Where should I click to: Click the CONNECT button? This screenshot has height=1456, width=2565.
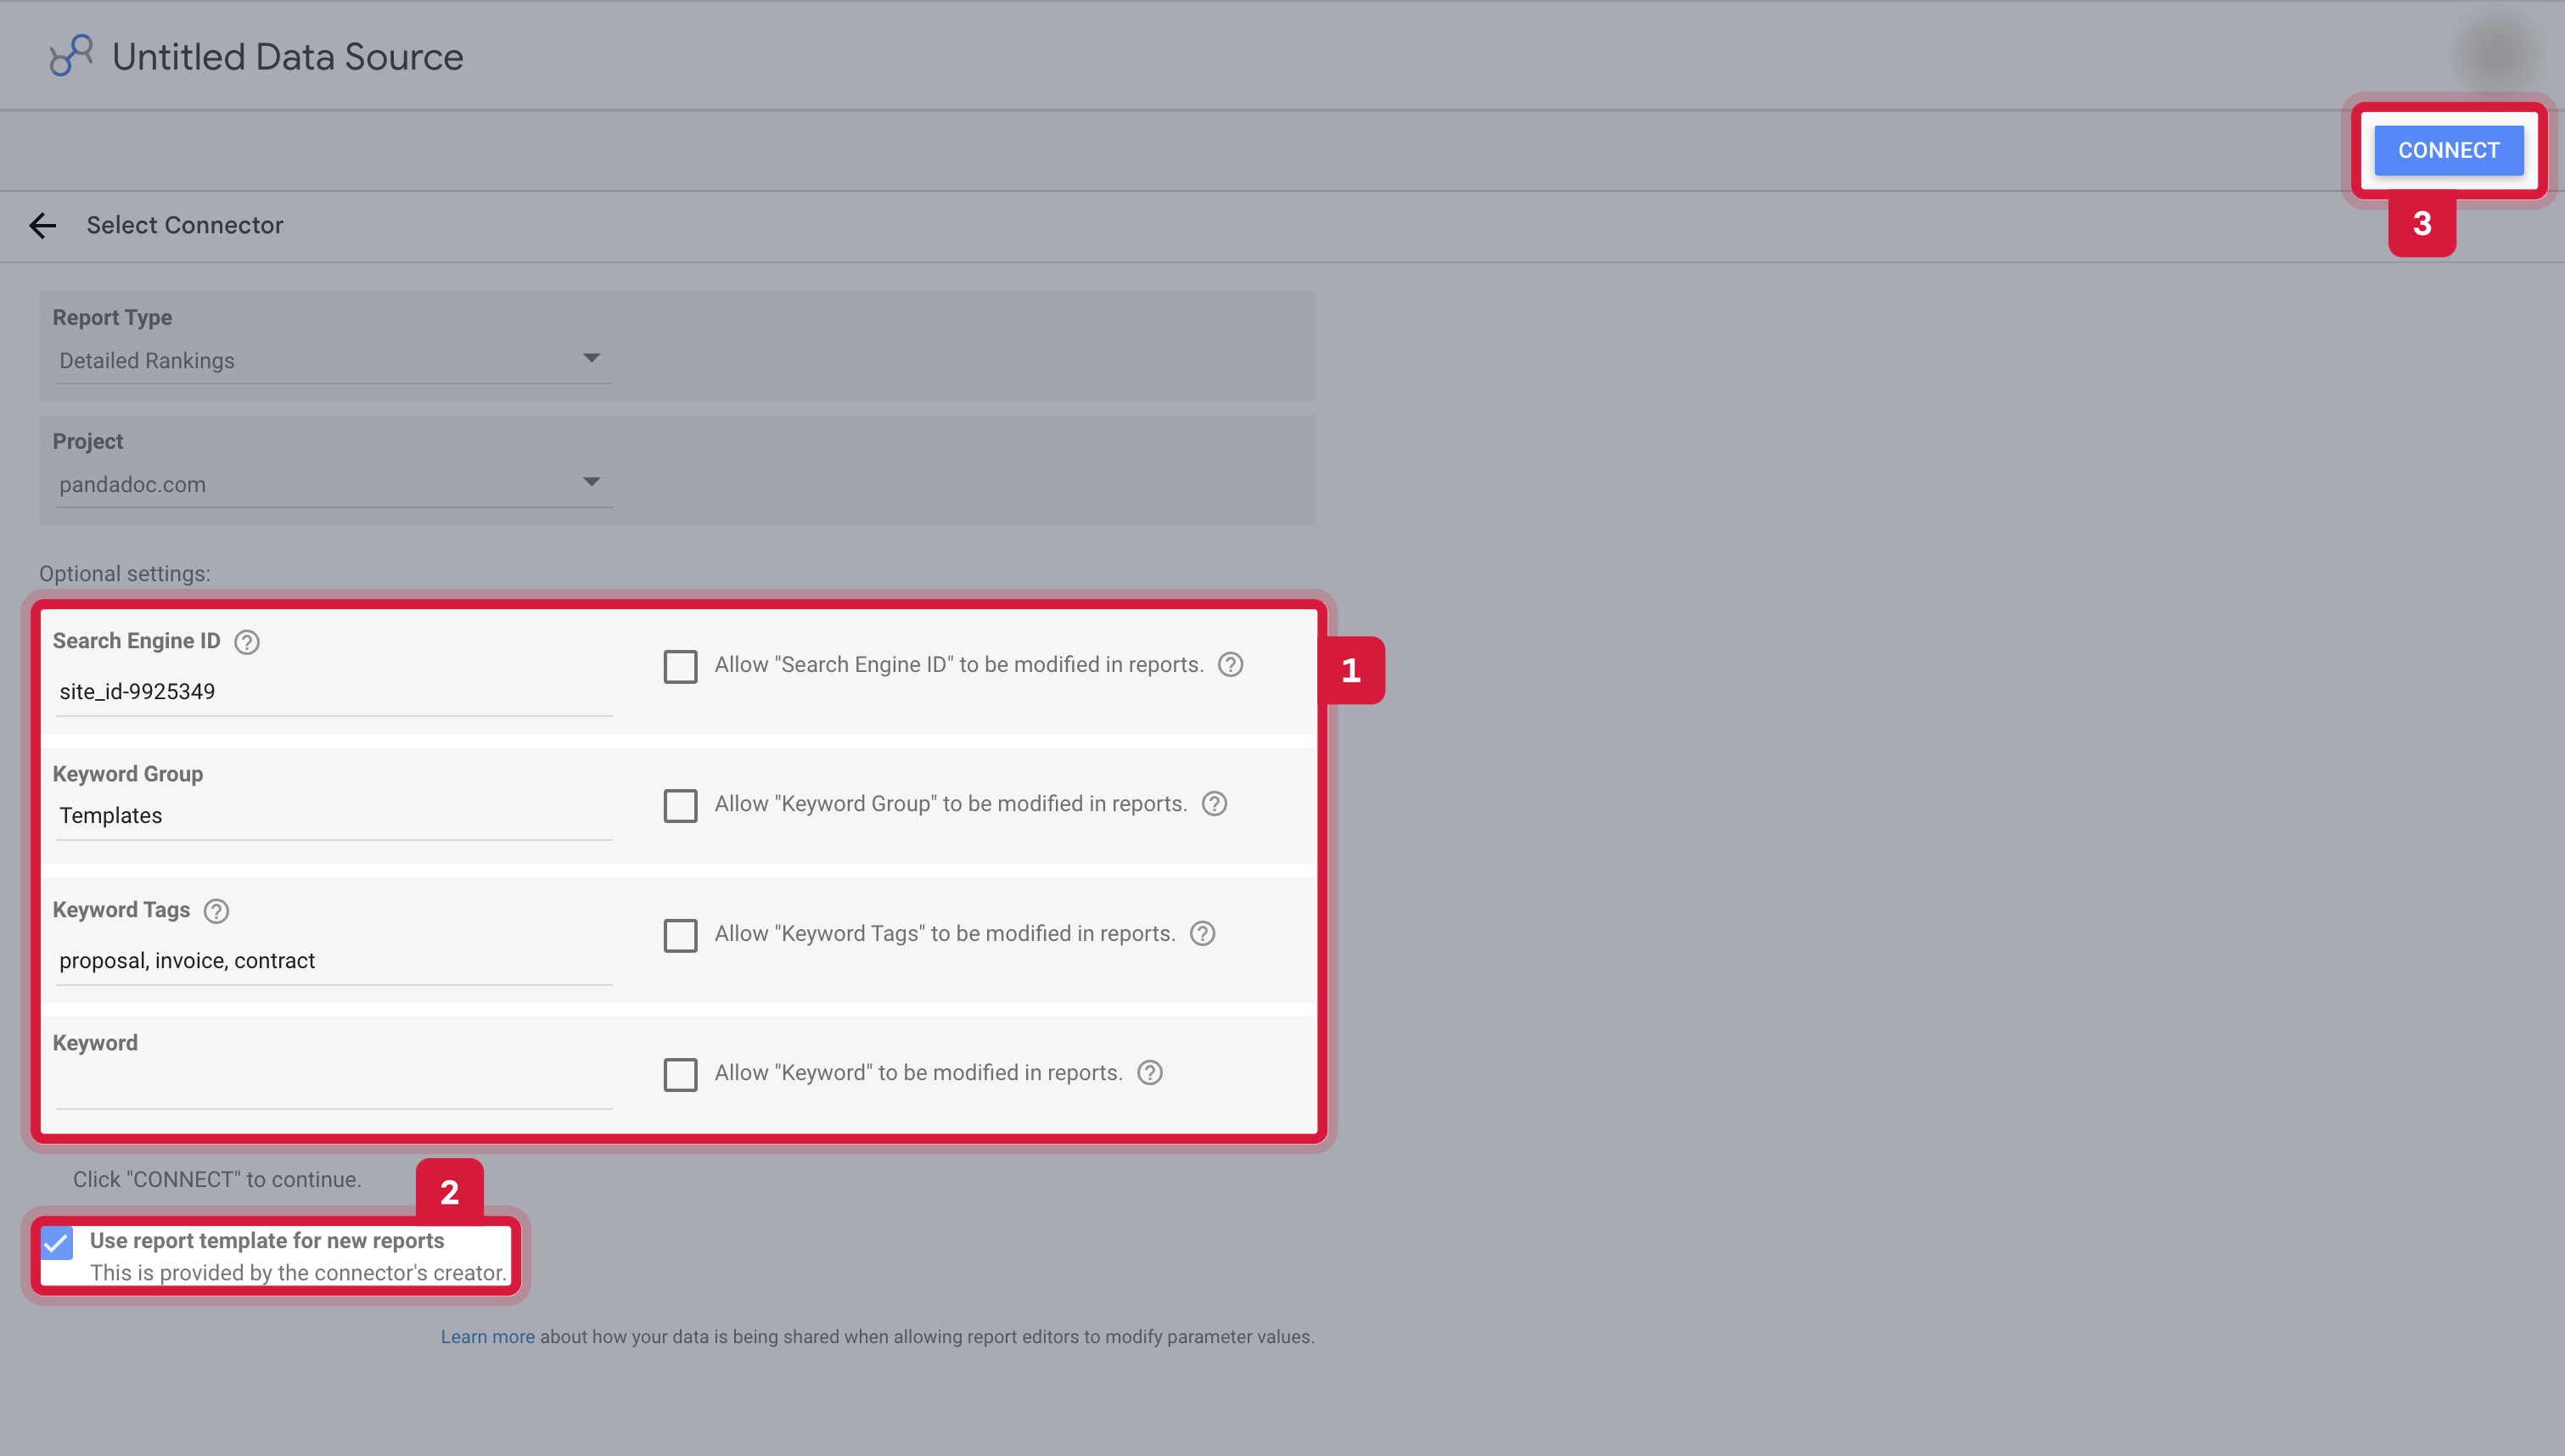(2448, 150)
